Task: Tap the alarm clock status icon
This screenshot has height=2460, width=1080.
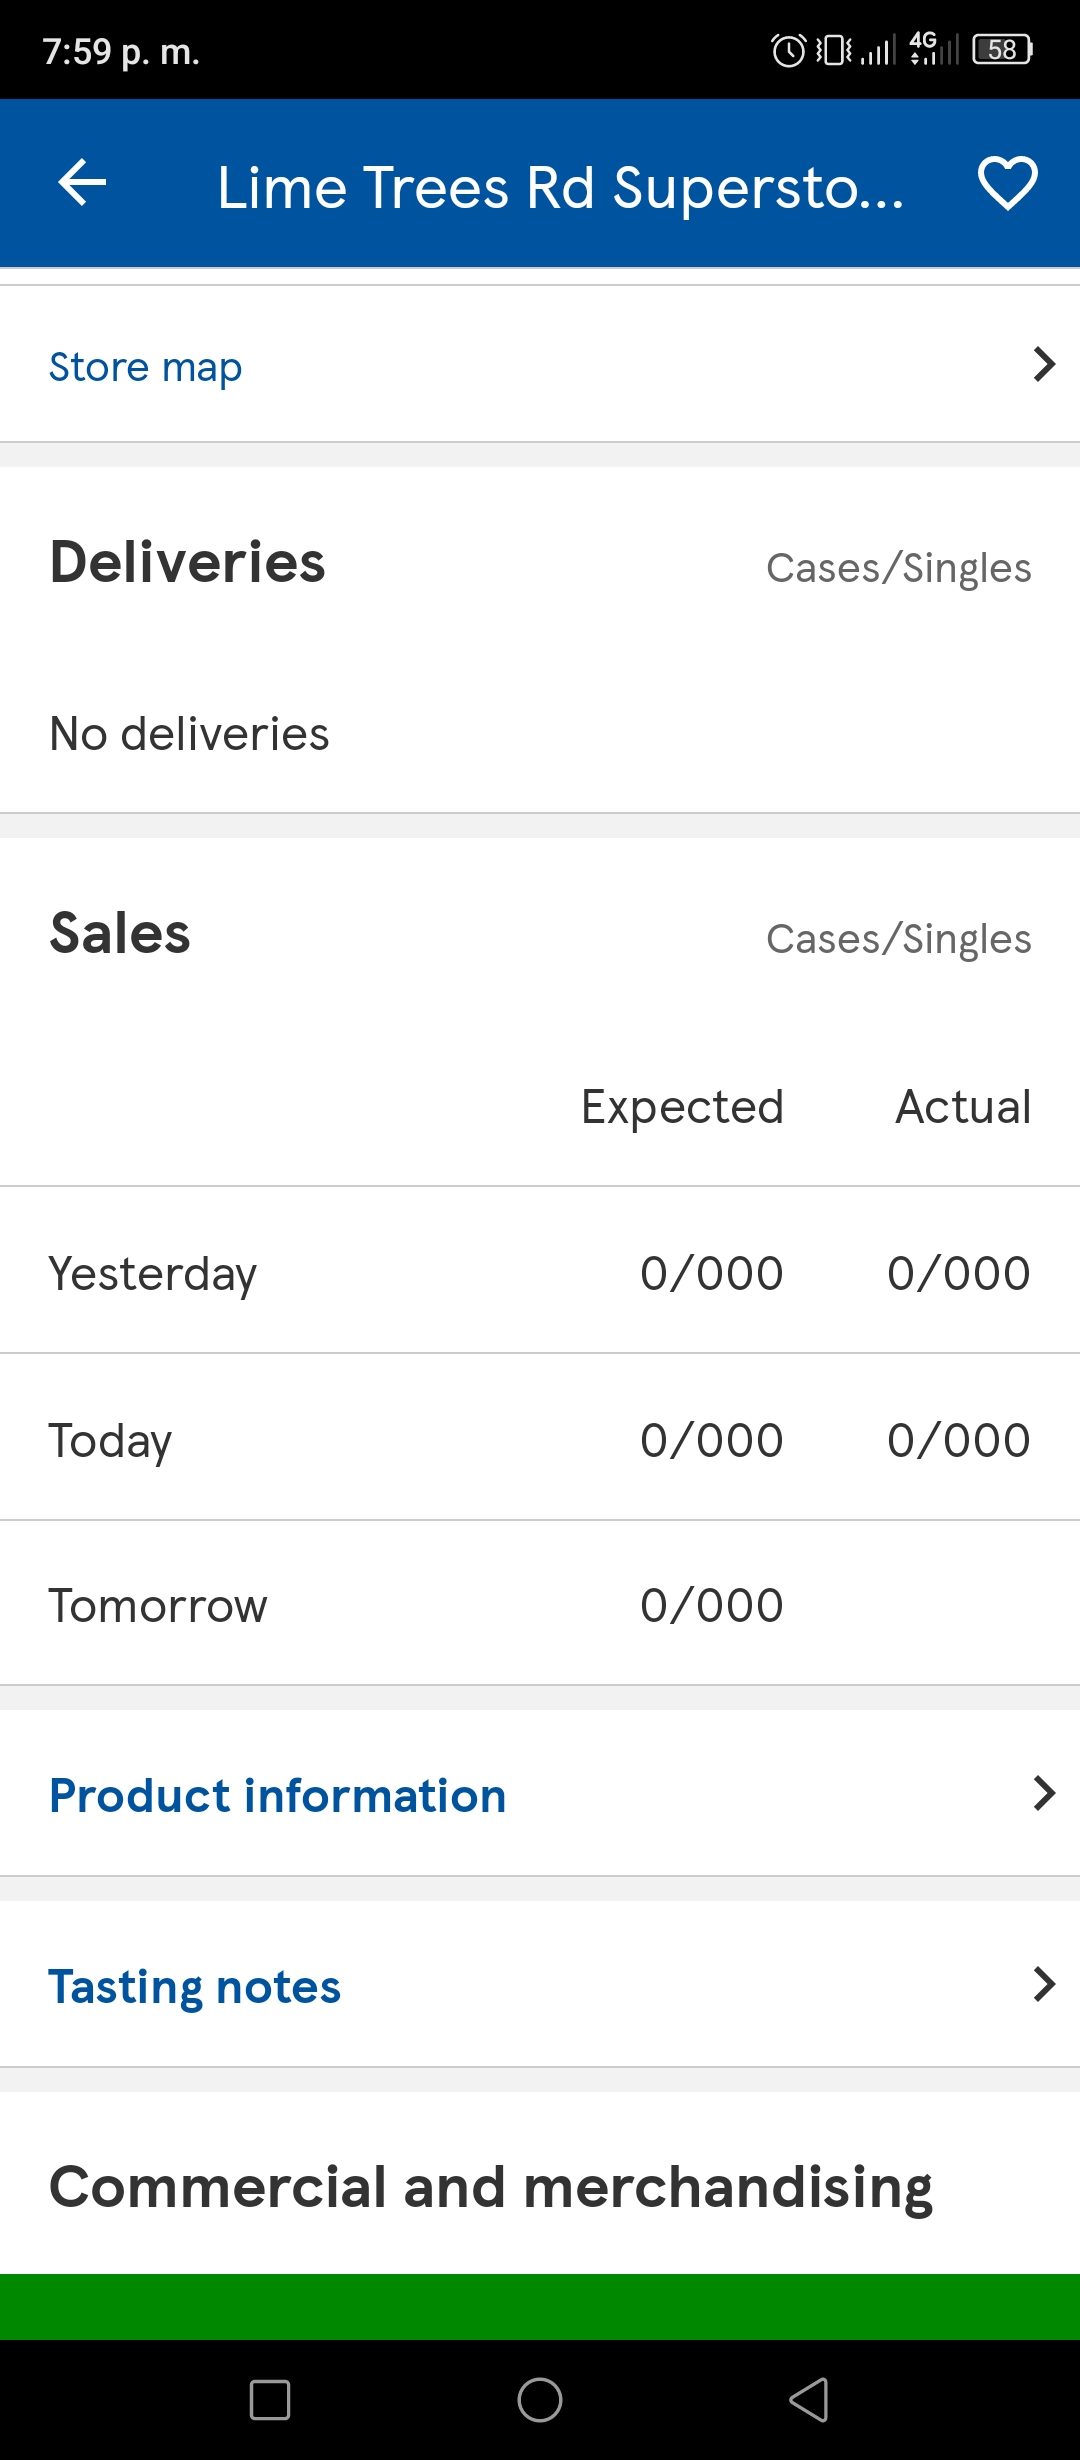Action: pos(789,50)
